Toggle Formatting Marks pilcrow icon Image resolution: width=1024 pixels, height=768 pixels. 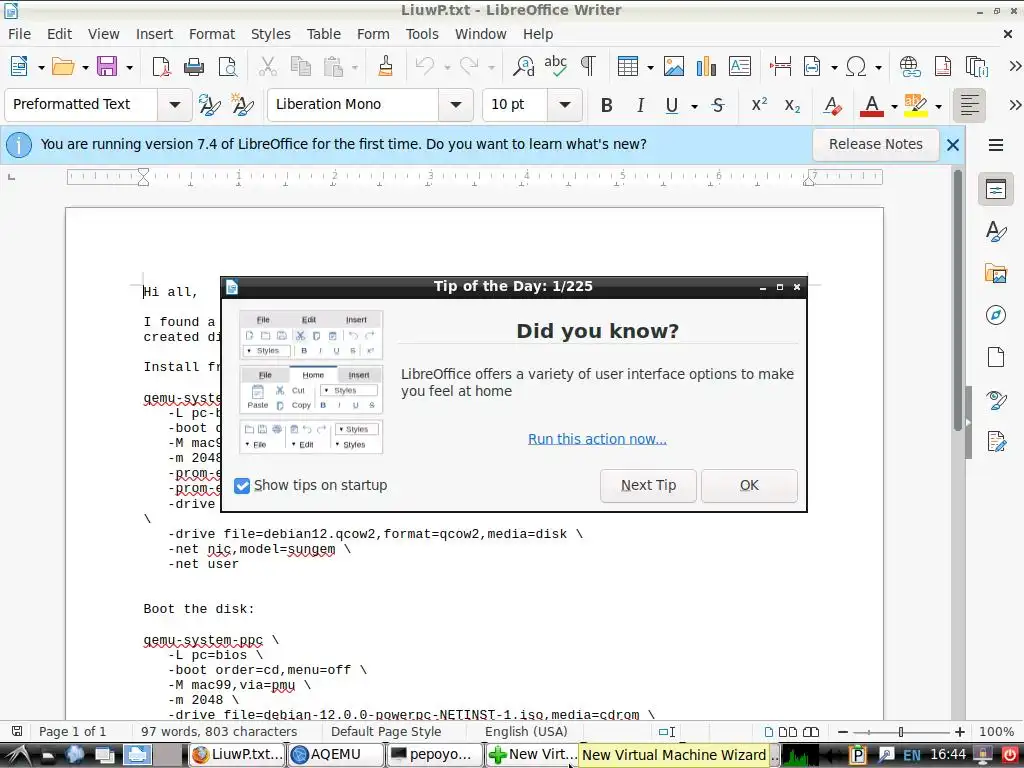point(588,66)
